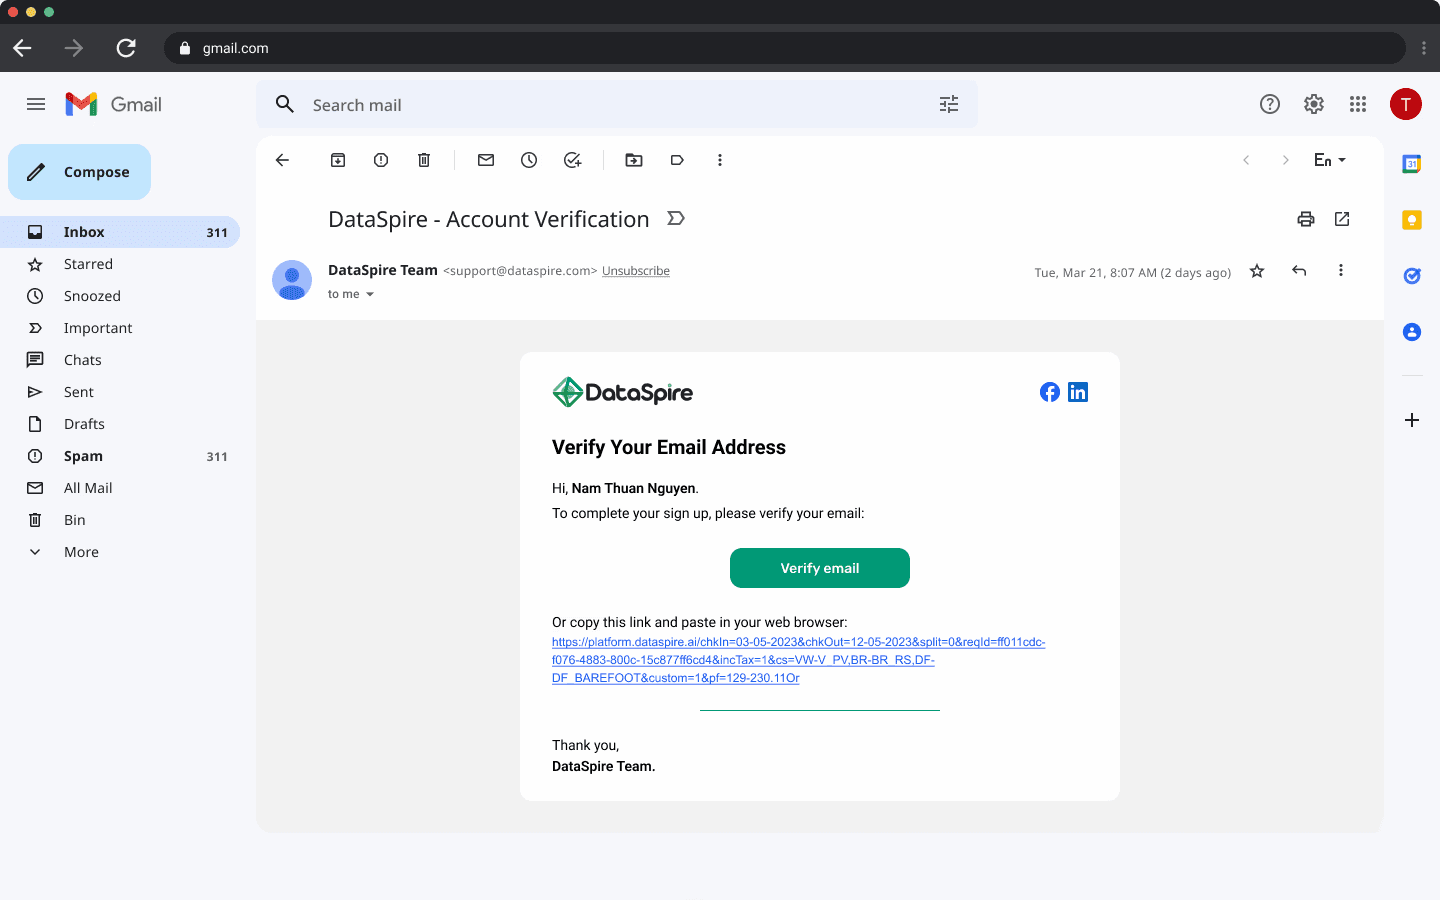The height and width of the screenshot is (900, 1440).
Task: Click the Search mail field
Action: tap(617, 104)
